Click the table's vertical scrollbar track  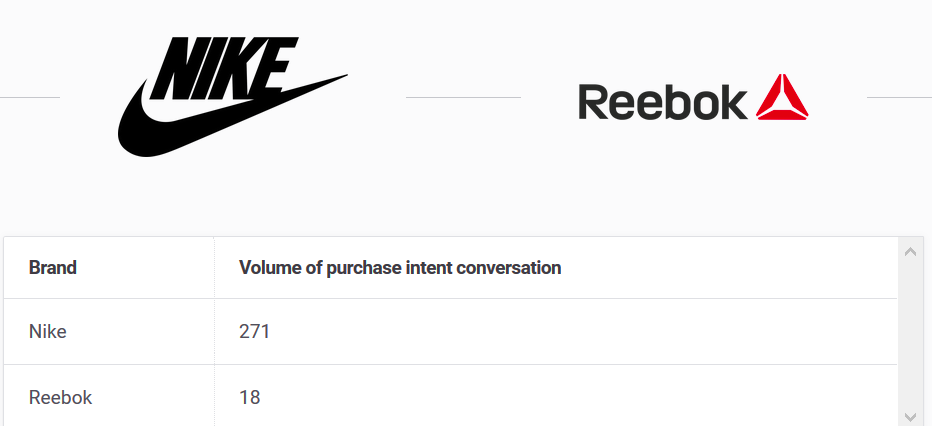(x=910, y=335)
